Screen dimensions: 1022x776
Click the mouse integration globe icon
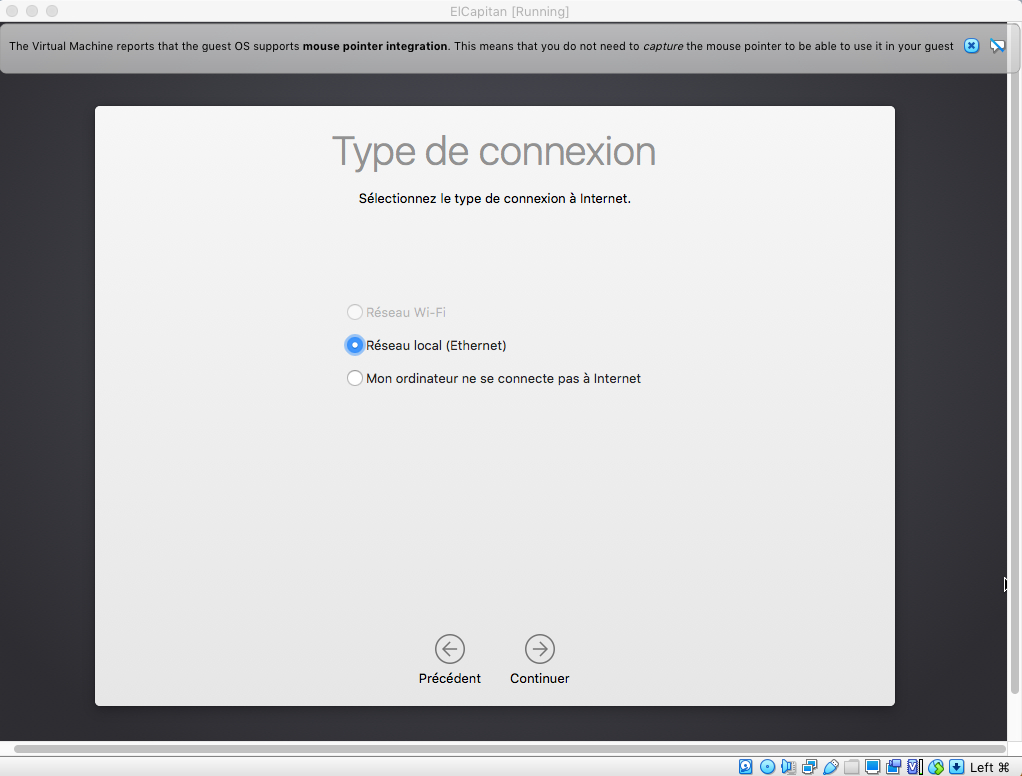(936, 767)
